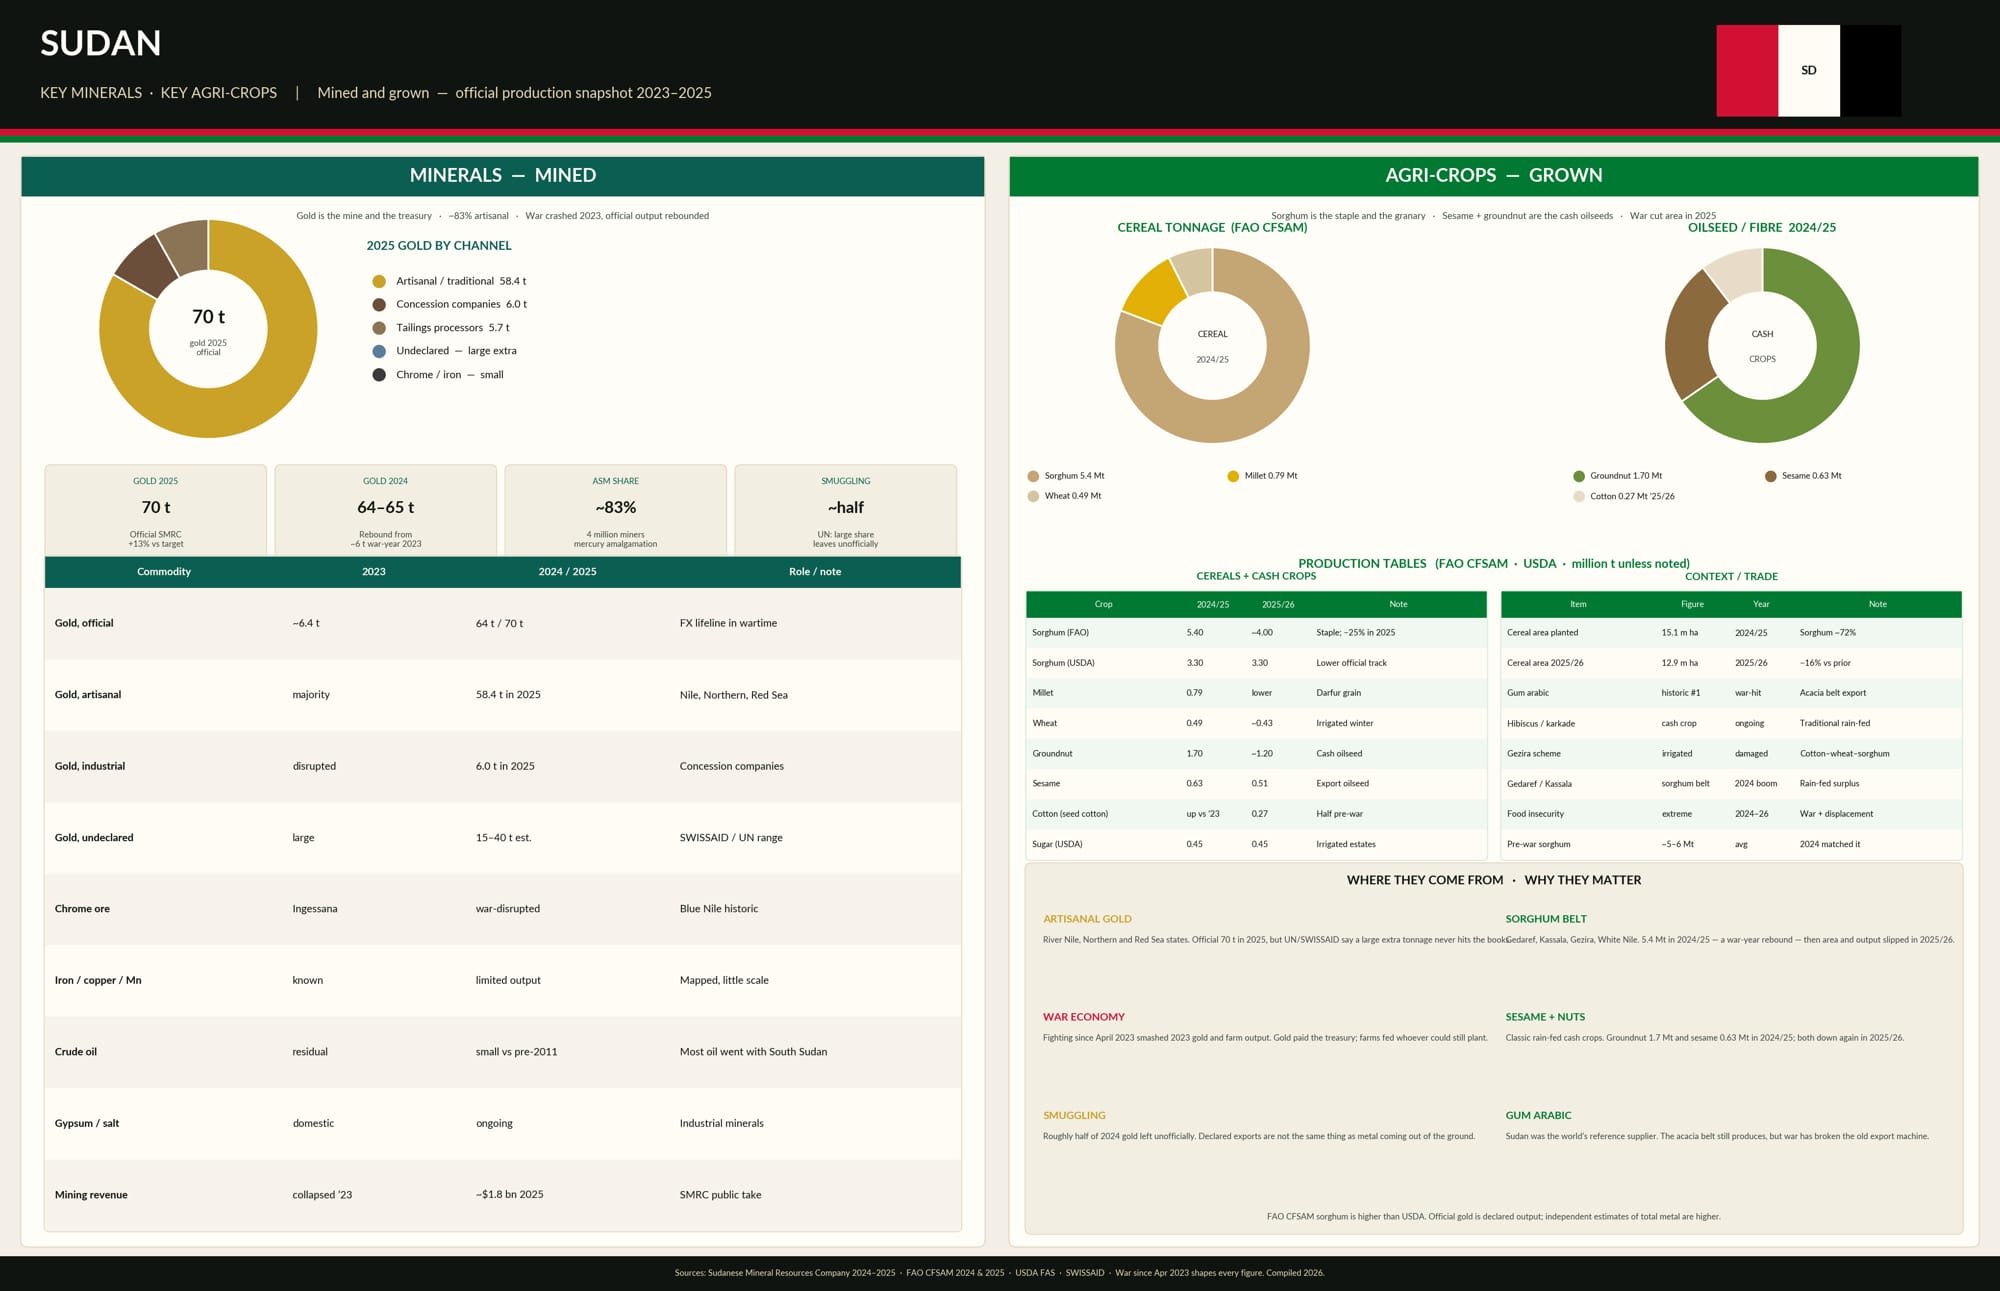Click the 'Chrome ore' row label
Viewport: 2000px width, 1291px height.
coord(82,909)
